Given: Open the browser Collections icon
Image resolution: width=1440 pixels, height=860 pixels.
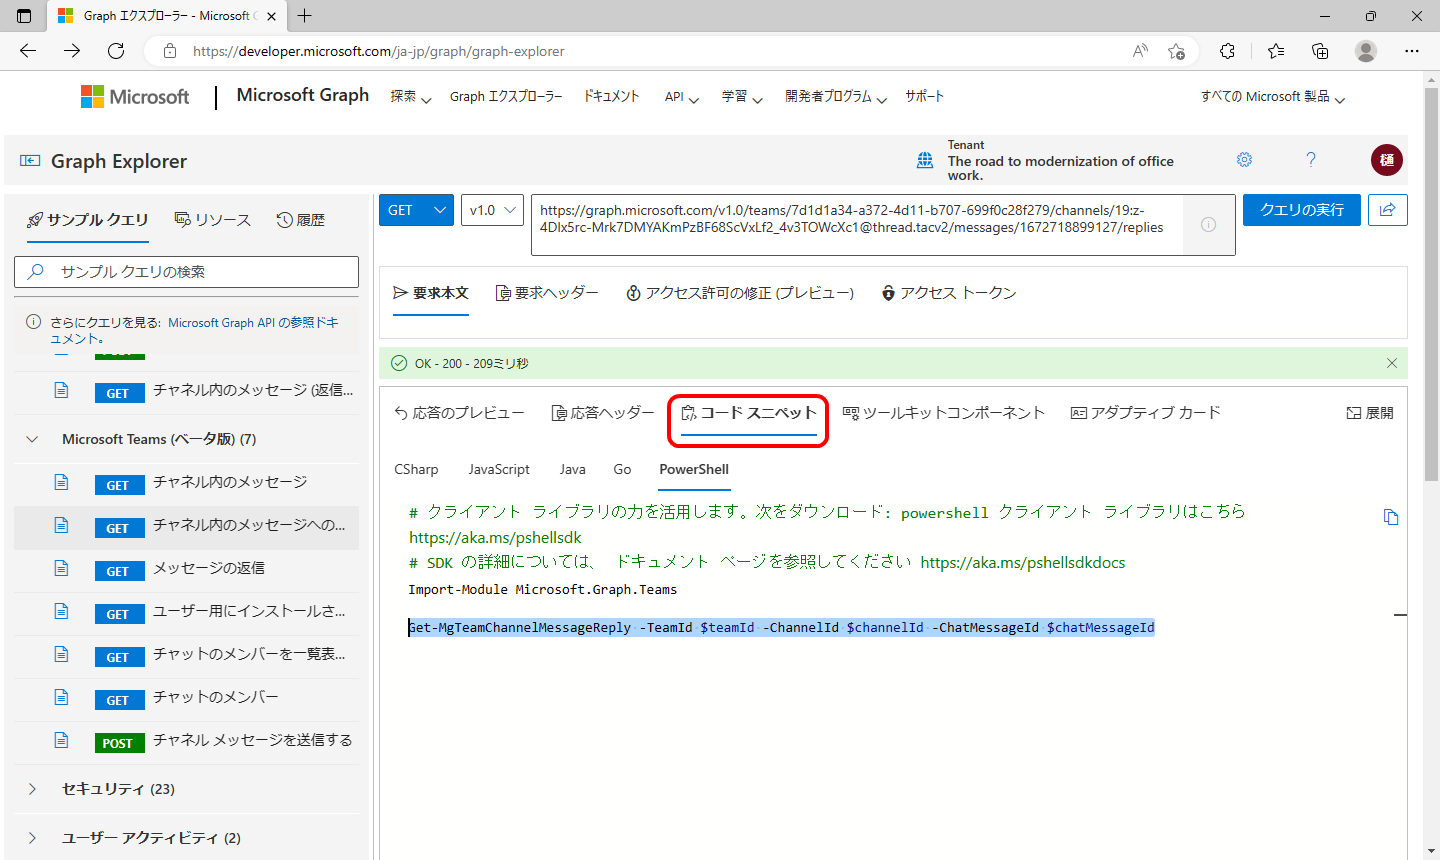Looking at the screenshot, I should coord(1320,51).
